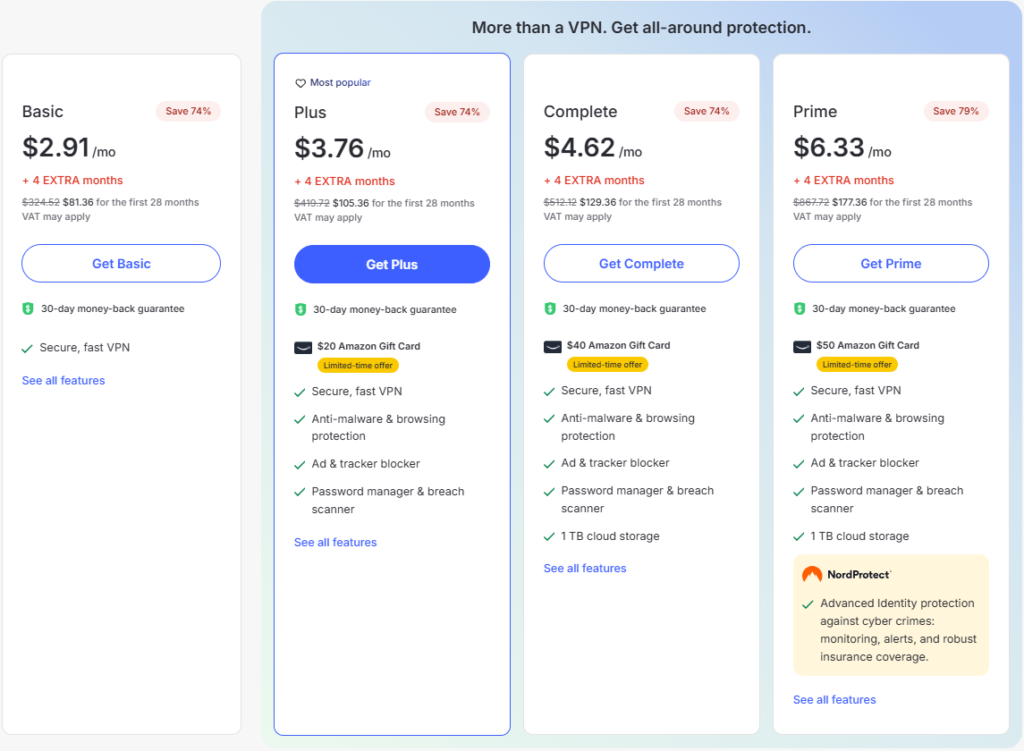Image resolution: width=1024 pixels, height=751 pixels.
Task: Click the green shield icon in Prime plan
Action: click(x=800, y=309)
